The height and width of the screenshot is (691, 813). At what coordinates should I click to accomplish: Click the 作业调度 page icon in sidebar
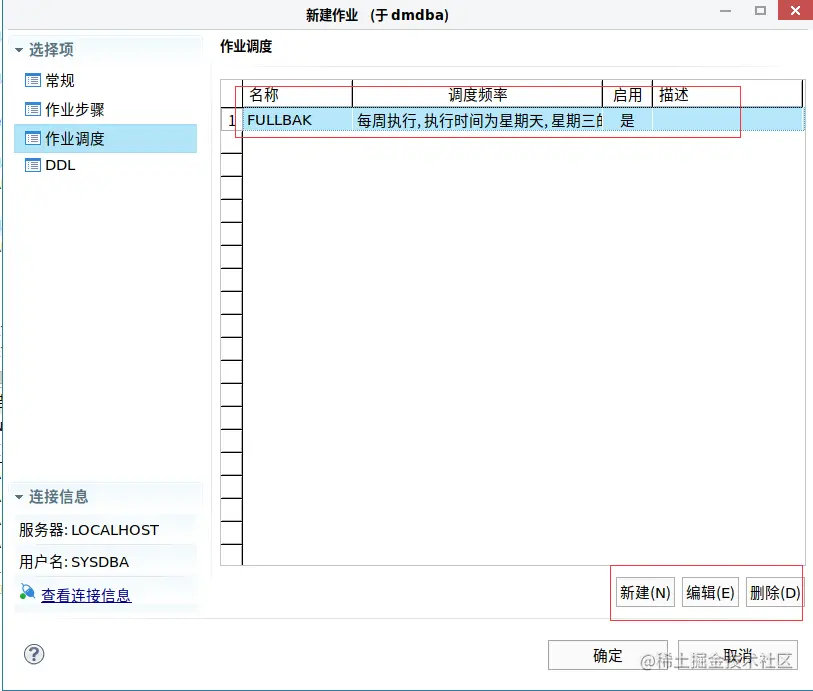[33, 139]
